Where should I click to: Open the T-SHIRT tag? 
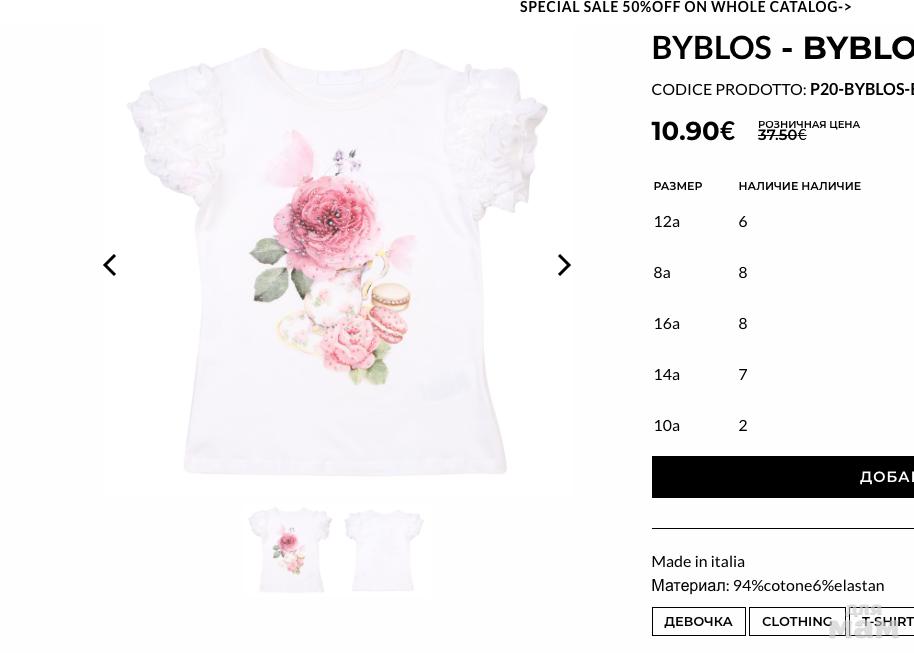tap(887, 621)
